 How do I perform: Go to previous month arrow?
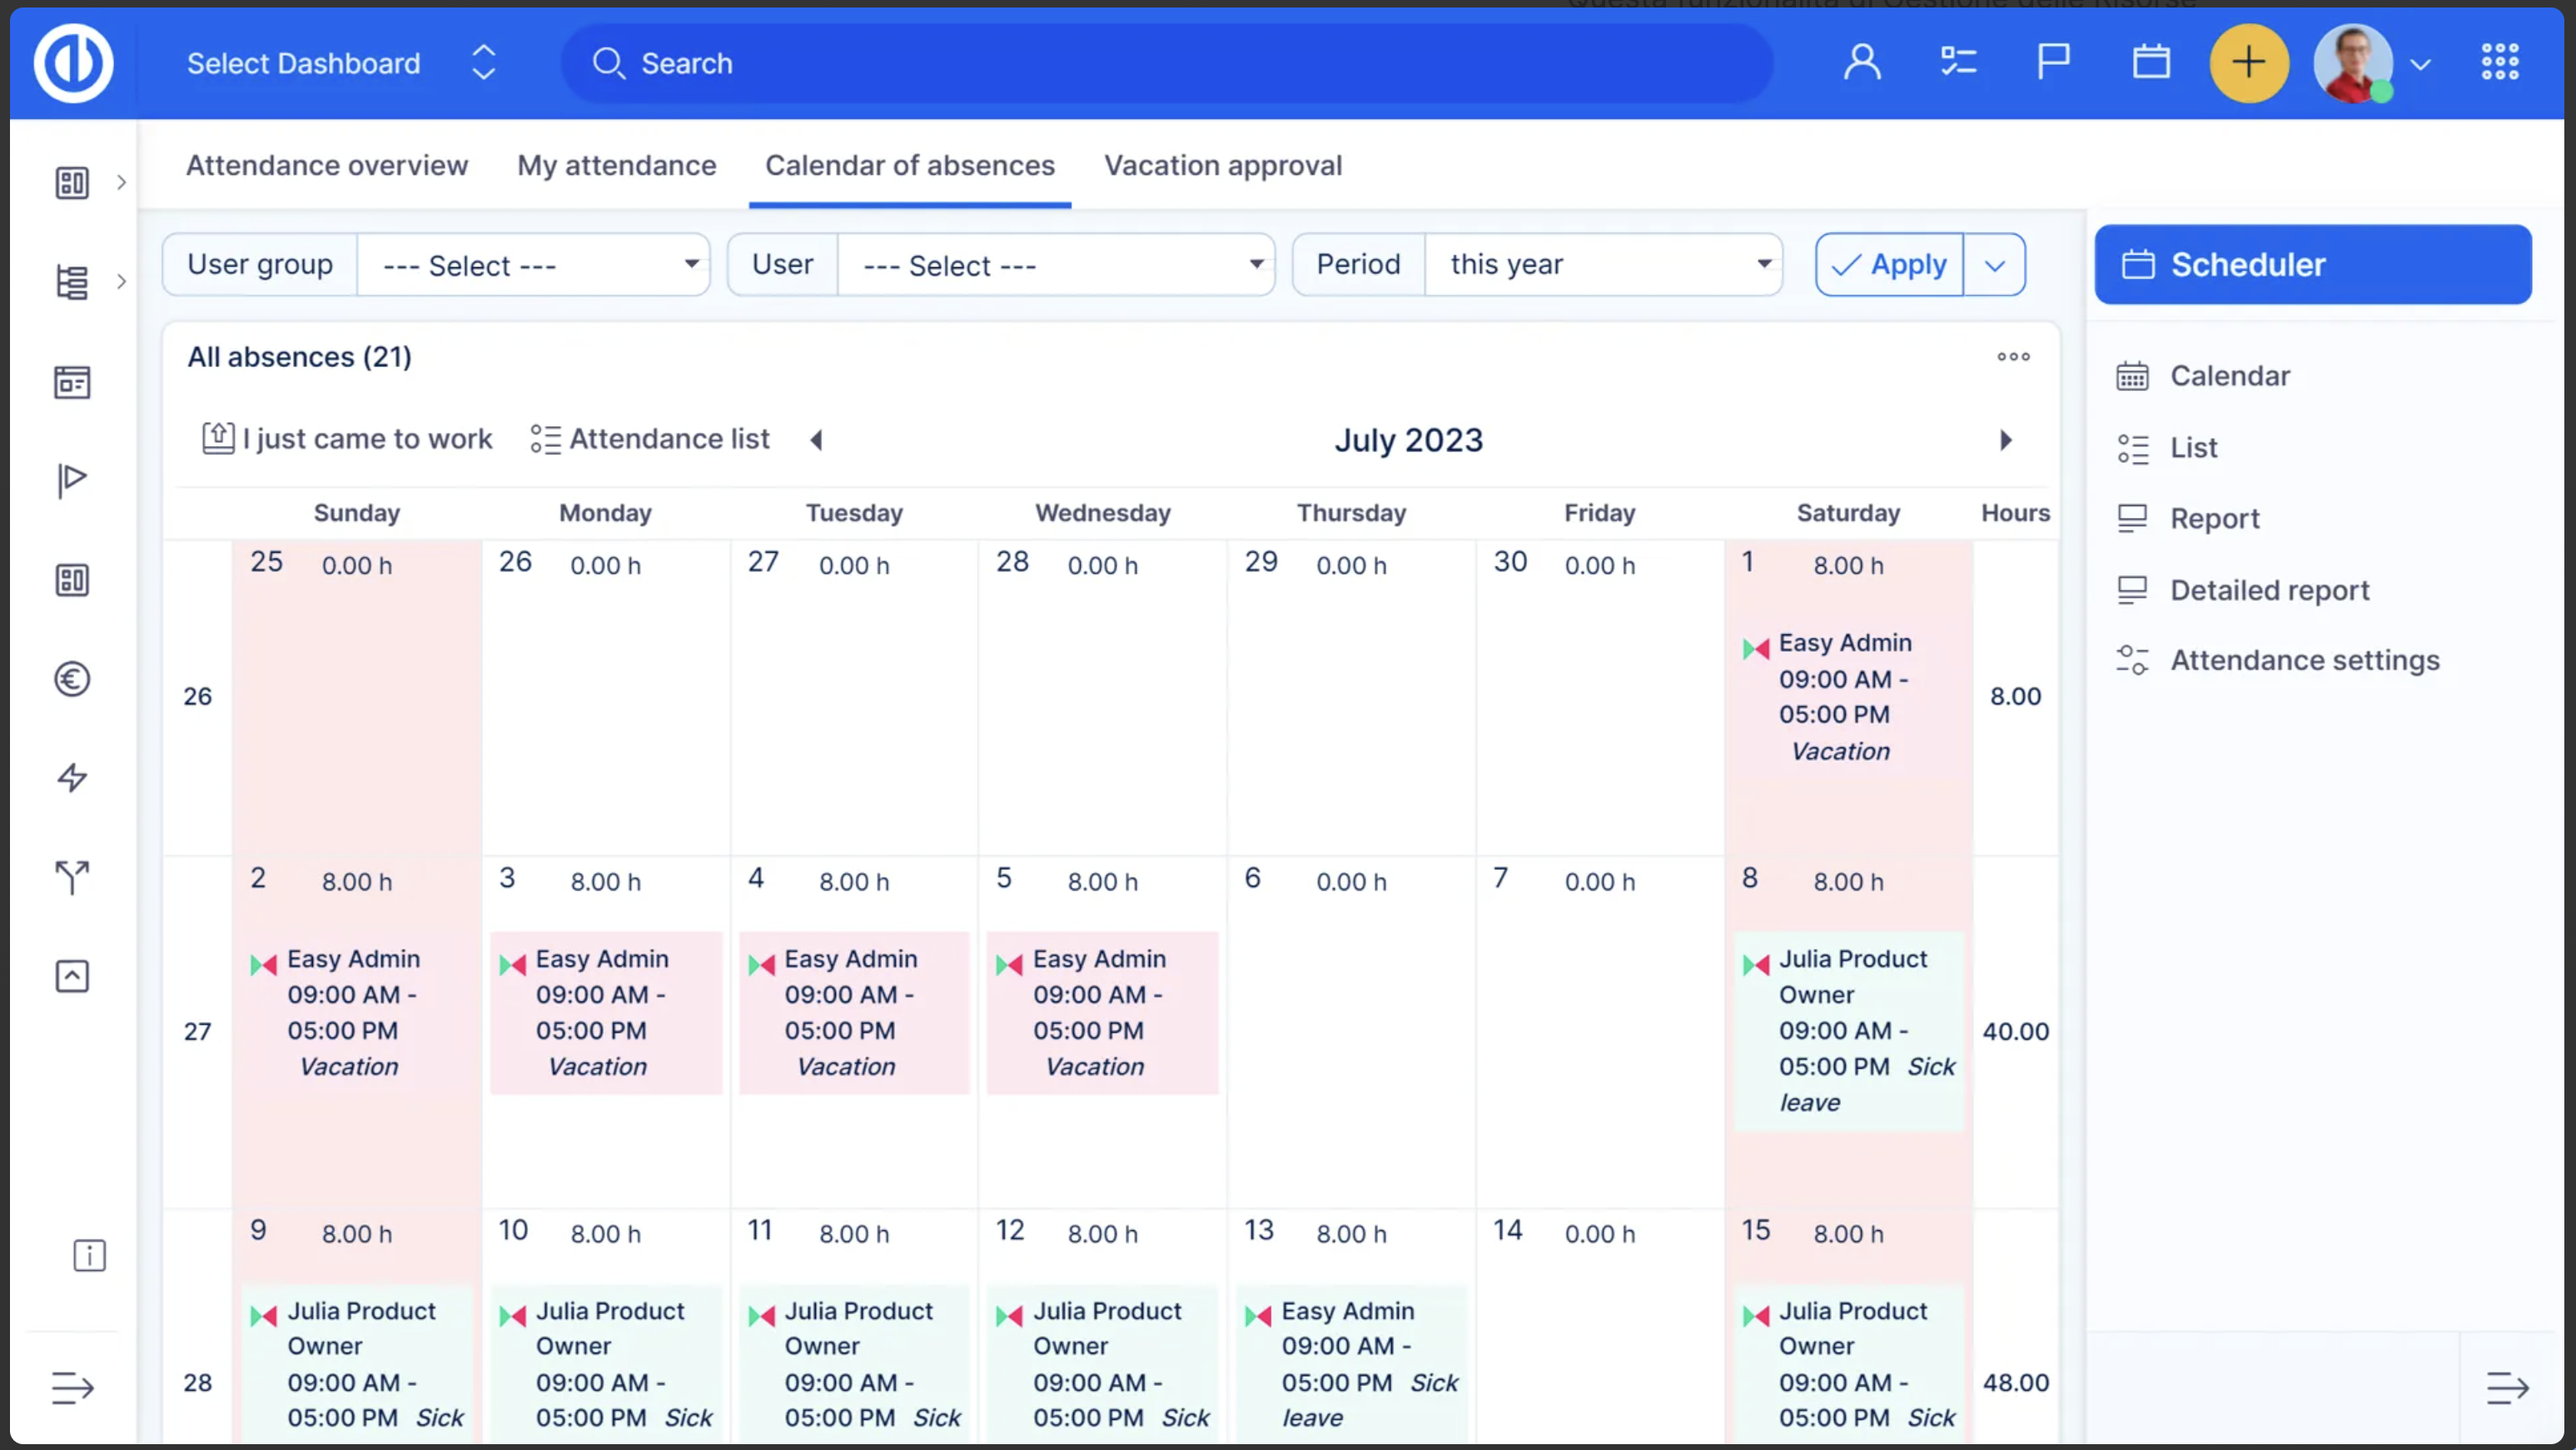[816, 440]
